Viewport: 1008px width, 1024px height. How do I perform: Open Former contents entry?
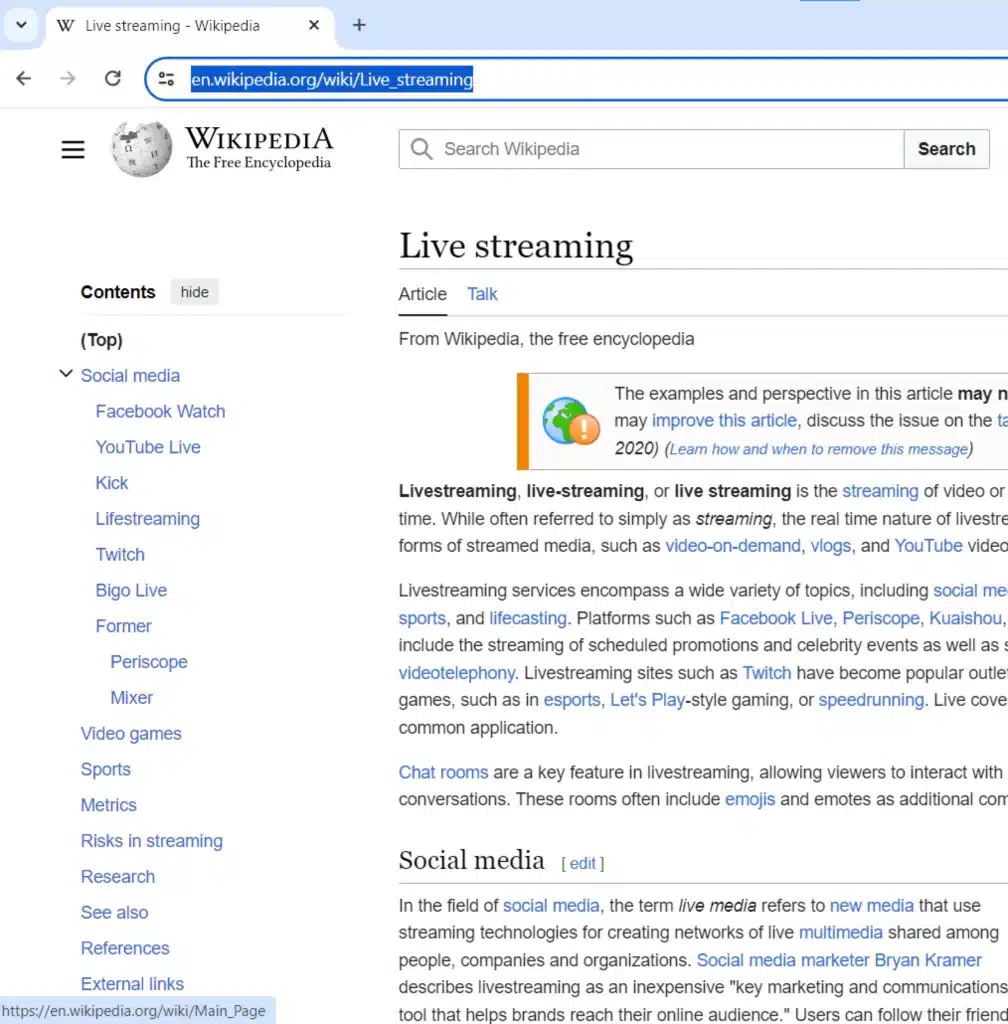coord(123,626)
